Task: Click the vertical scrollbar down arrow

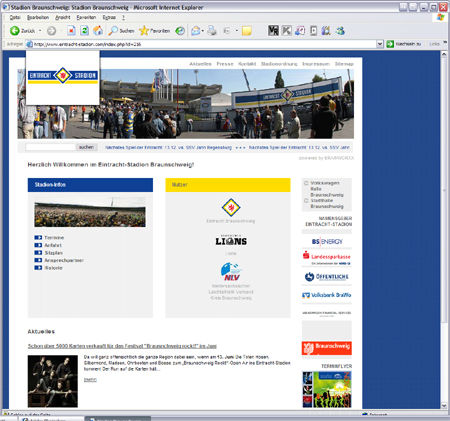Action: [444, 405]
